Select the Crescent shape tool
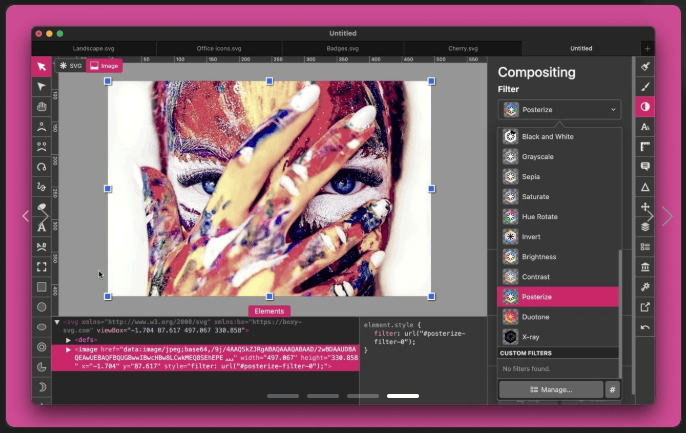686x433 pixels. click(42, 387)
